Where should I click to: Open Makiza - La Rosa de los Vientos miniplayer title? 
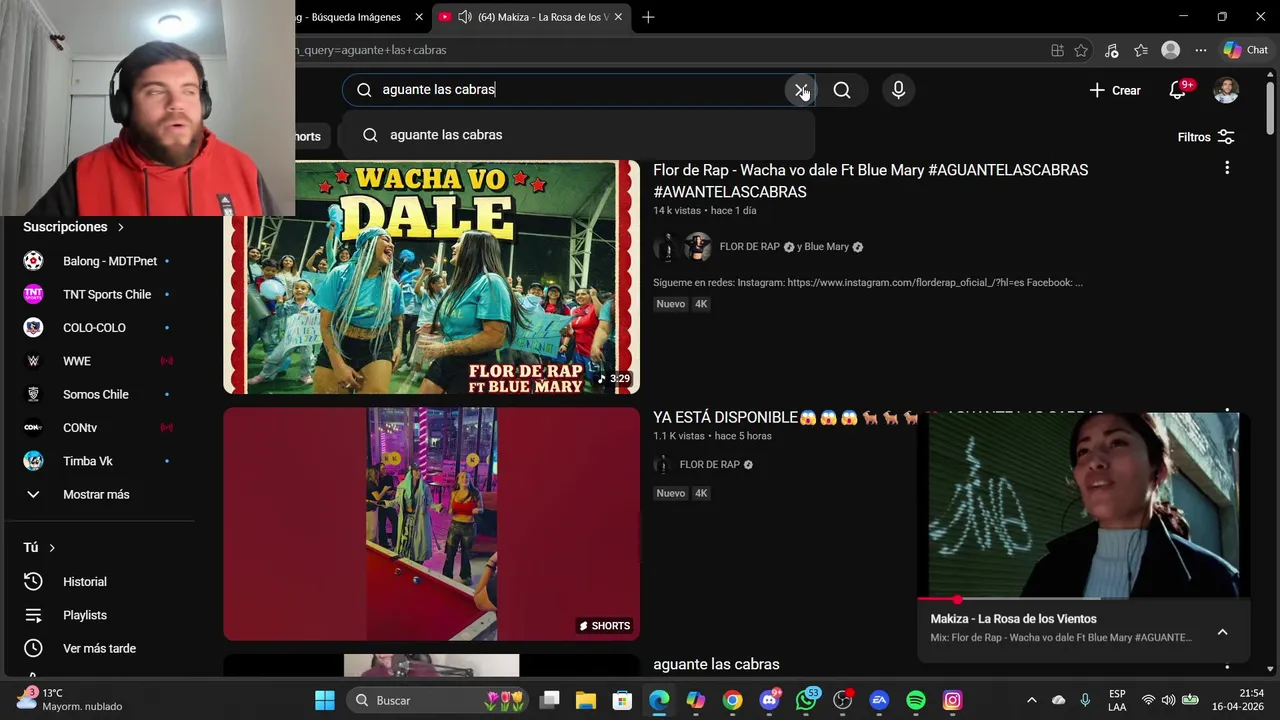point(1013,619)
